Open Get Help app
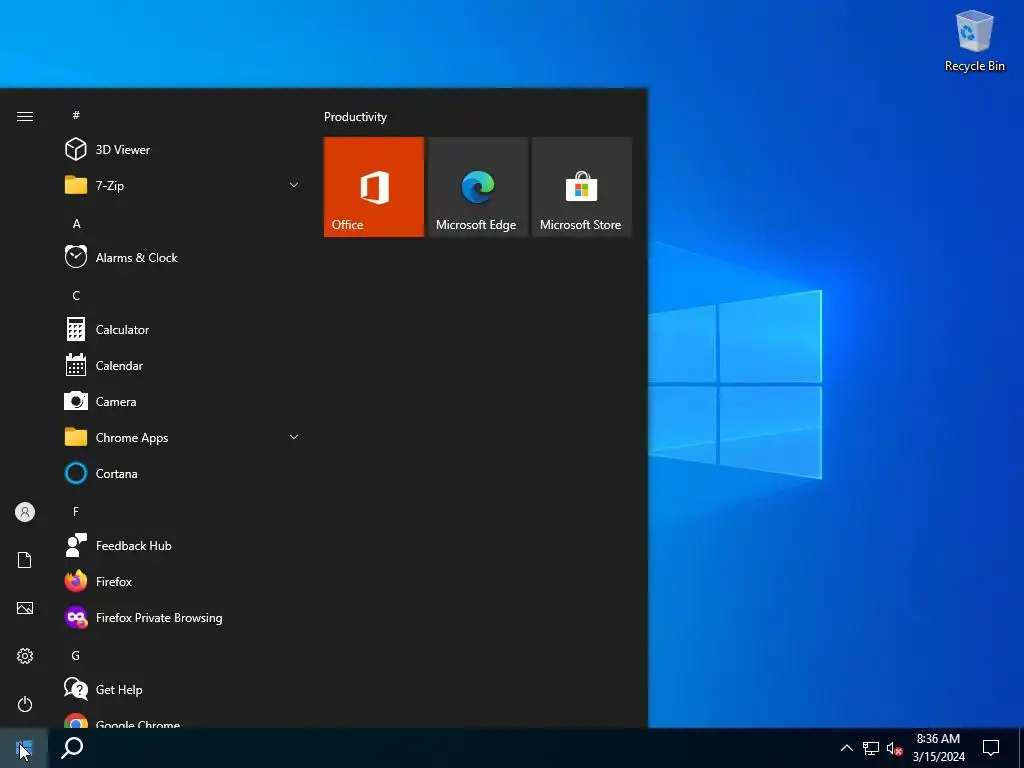 (183, 689)
